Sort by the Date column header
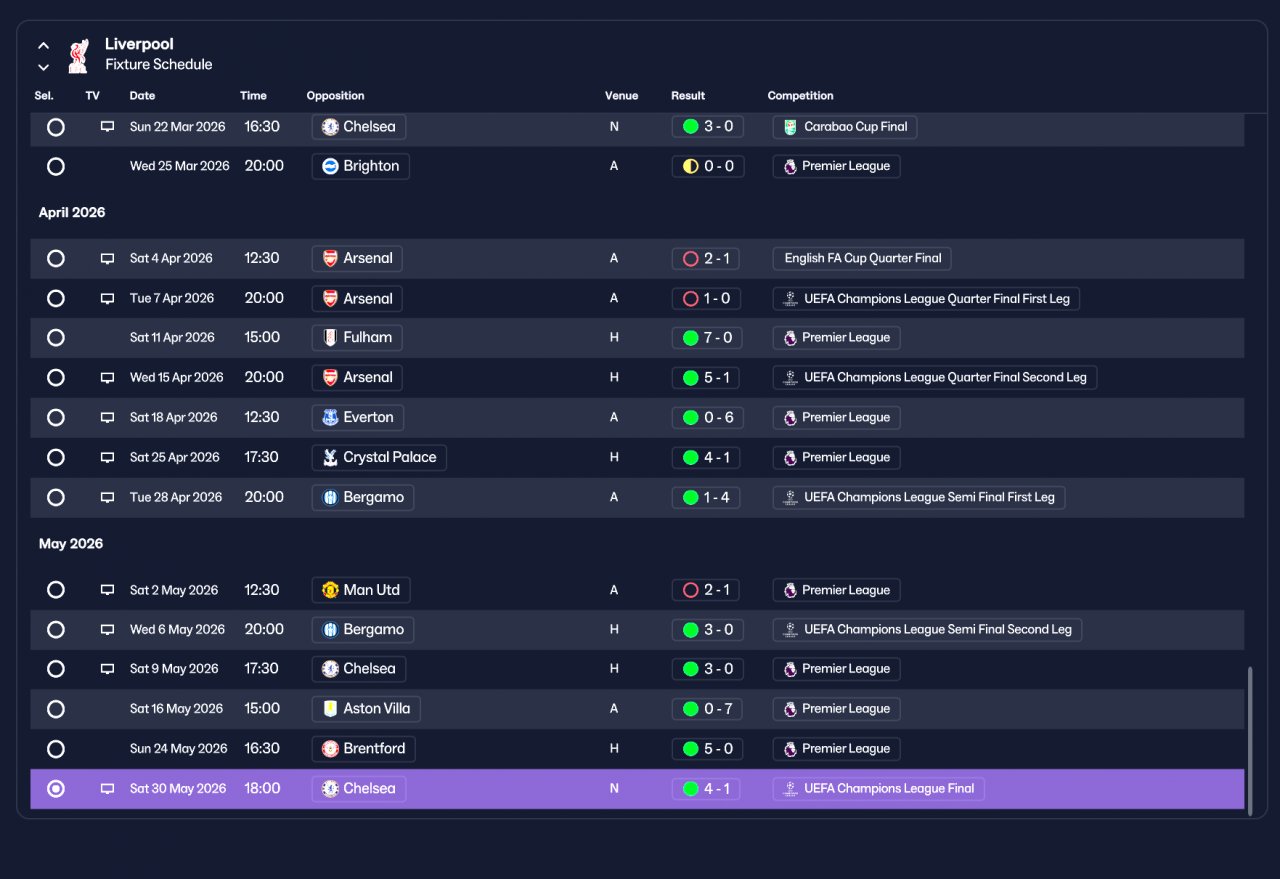Viewport: 1280px width, 879px height. coord(142,96)
